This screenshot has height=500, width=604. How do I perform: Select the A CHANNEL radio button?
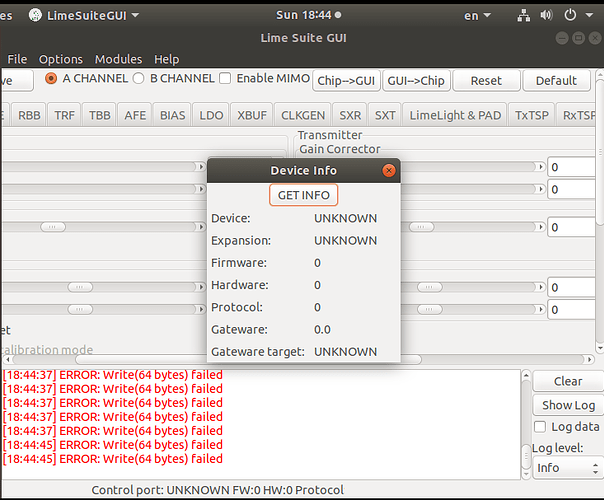coord(51,79)
